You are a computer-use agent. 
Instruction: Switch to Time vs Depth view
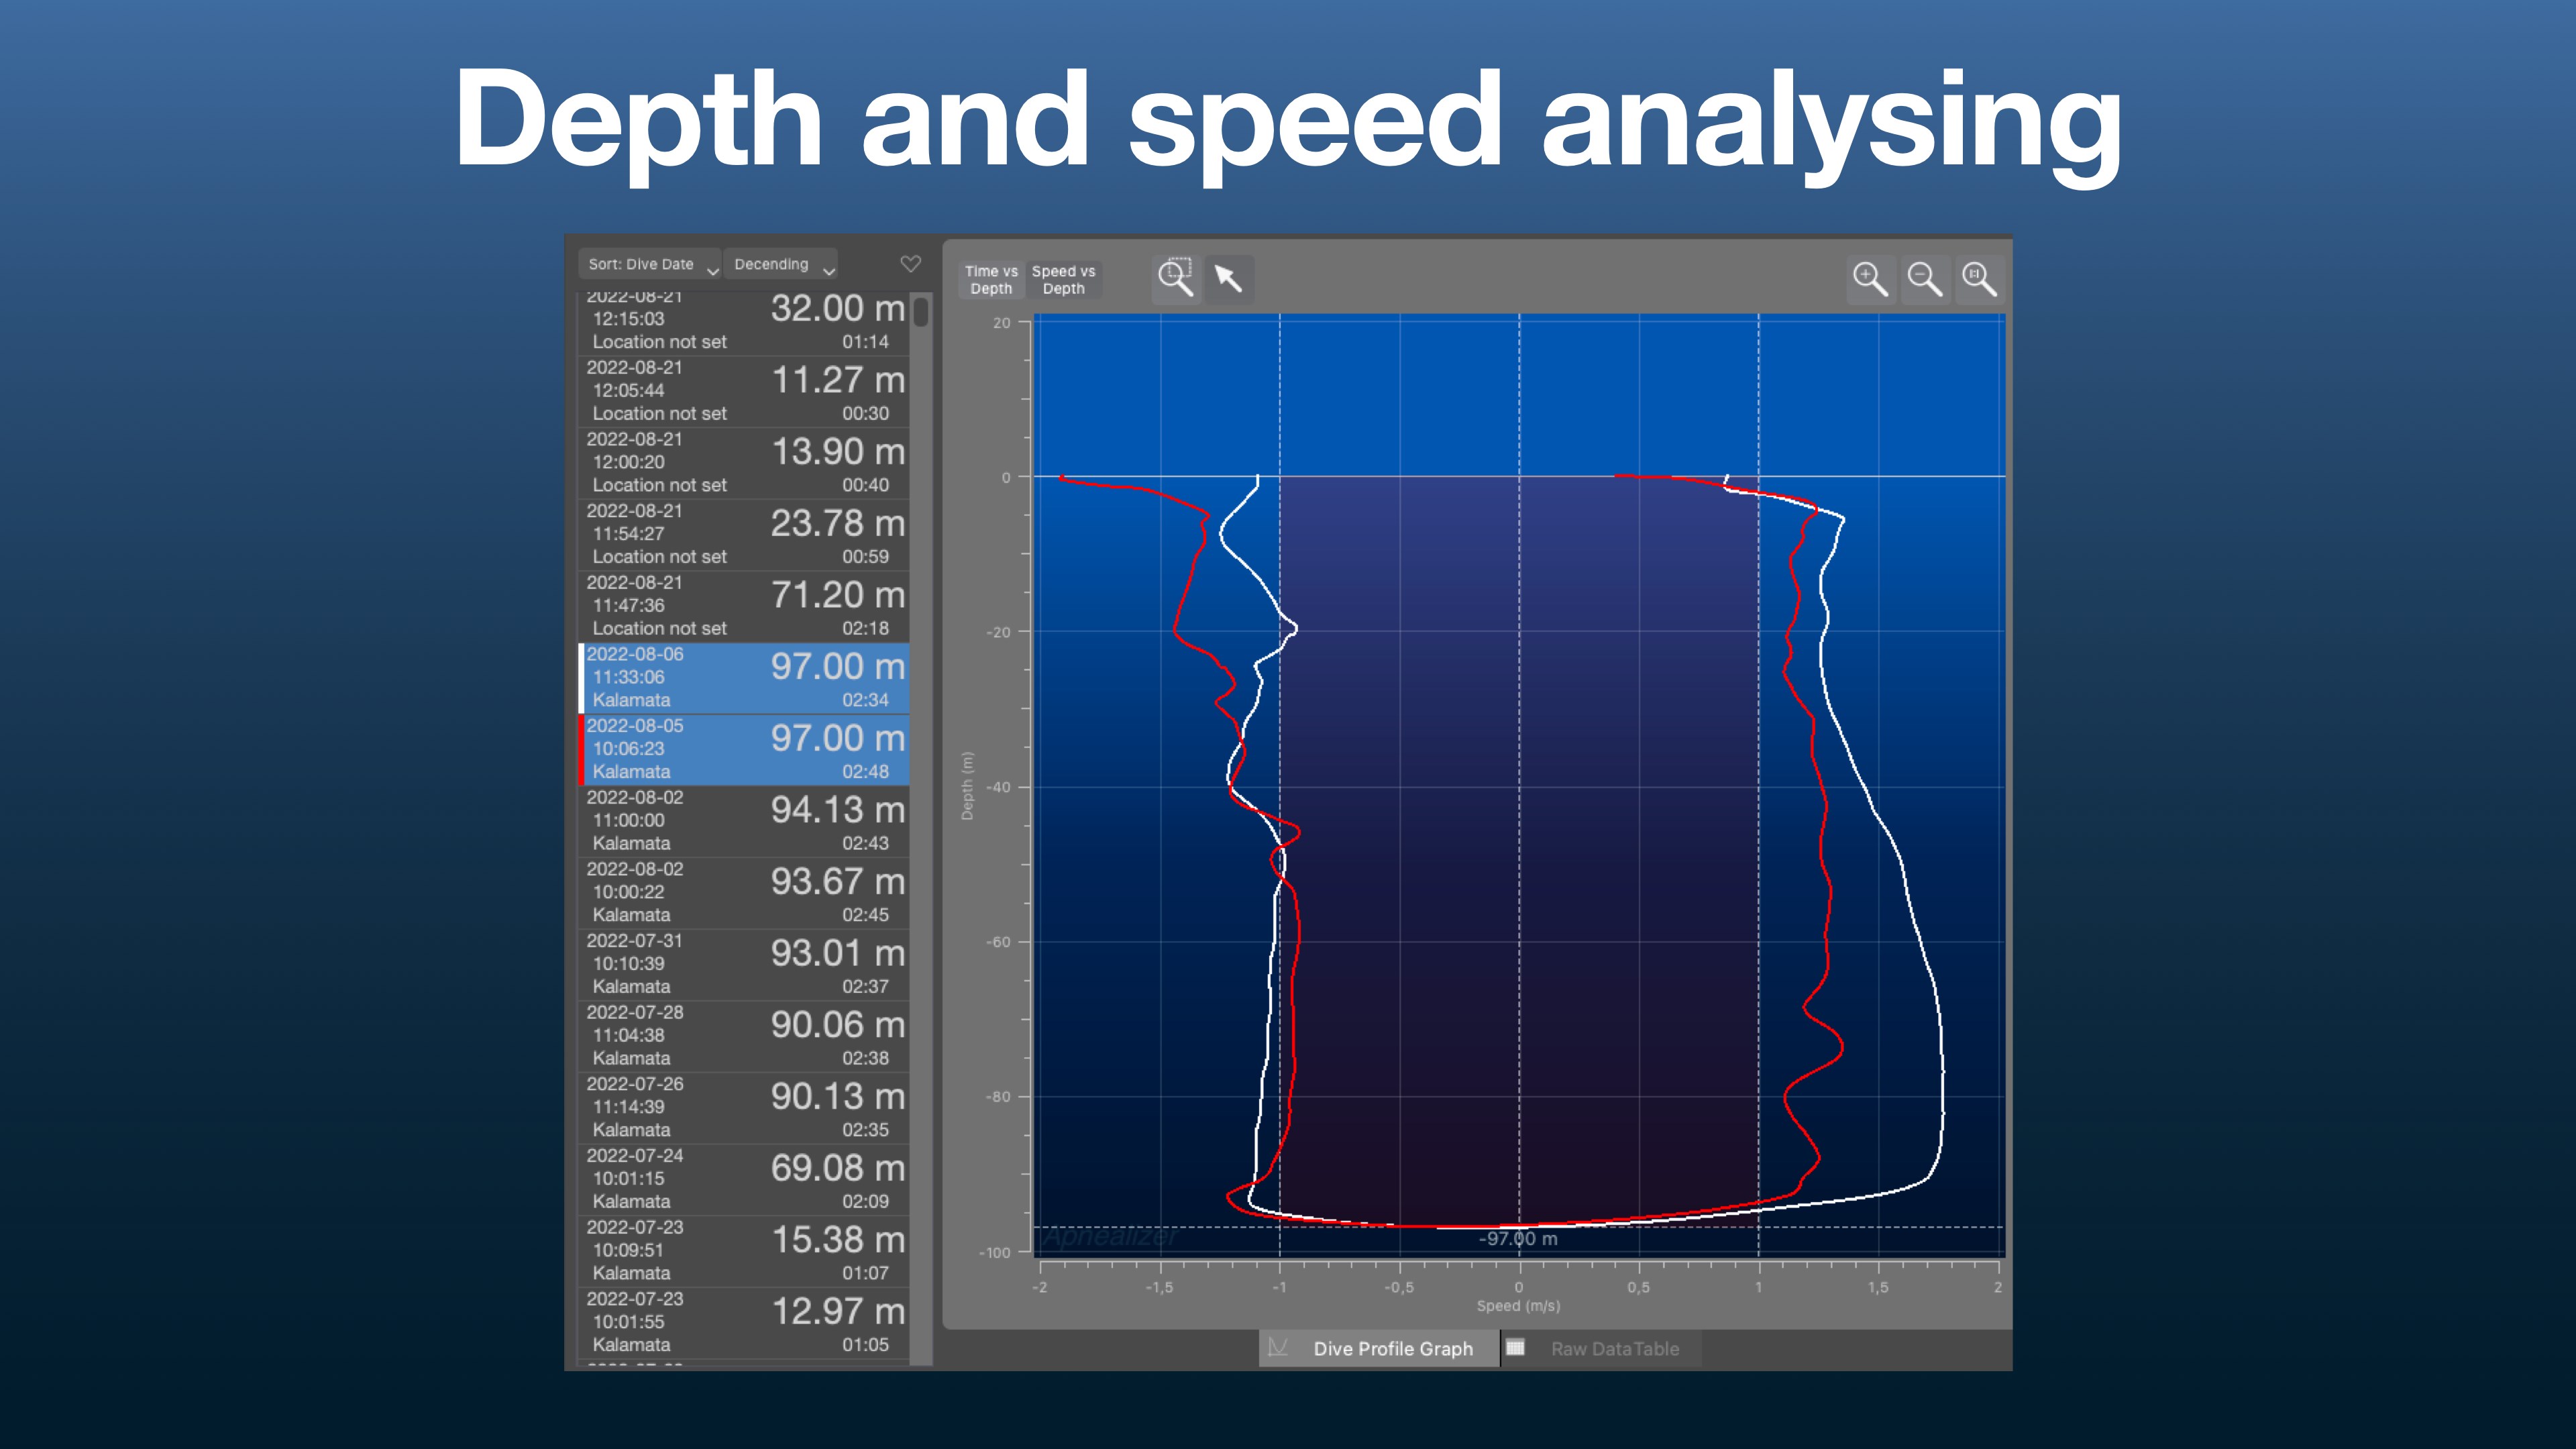(991, 280)
